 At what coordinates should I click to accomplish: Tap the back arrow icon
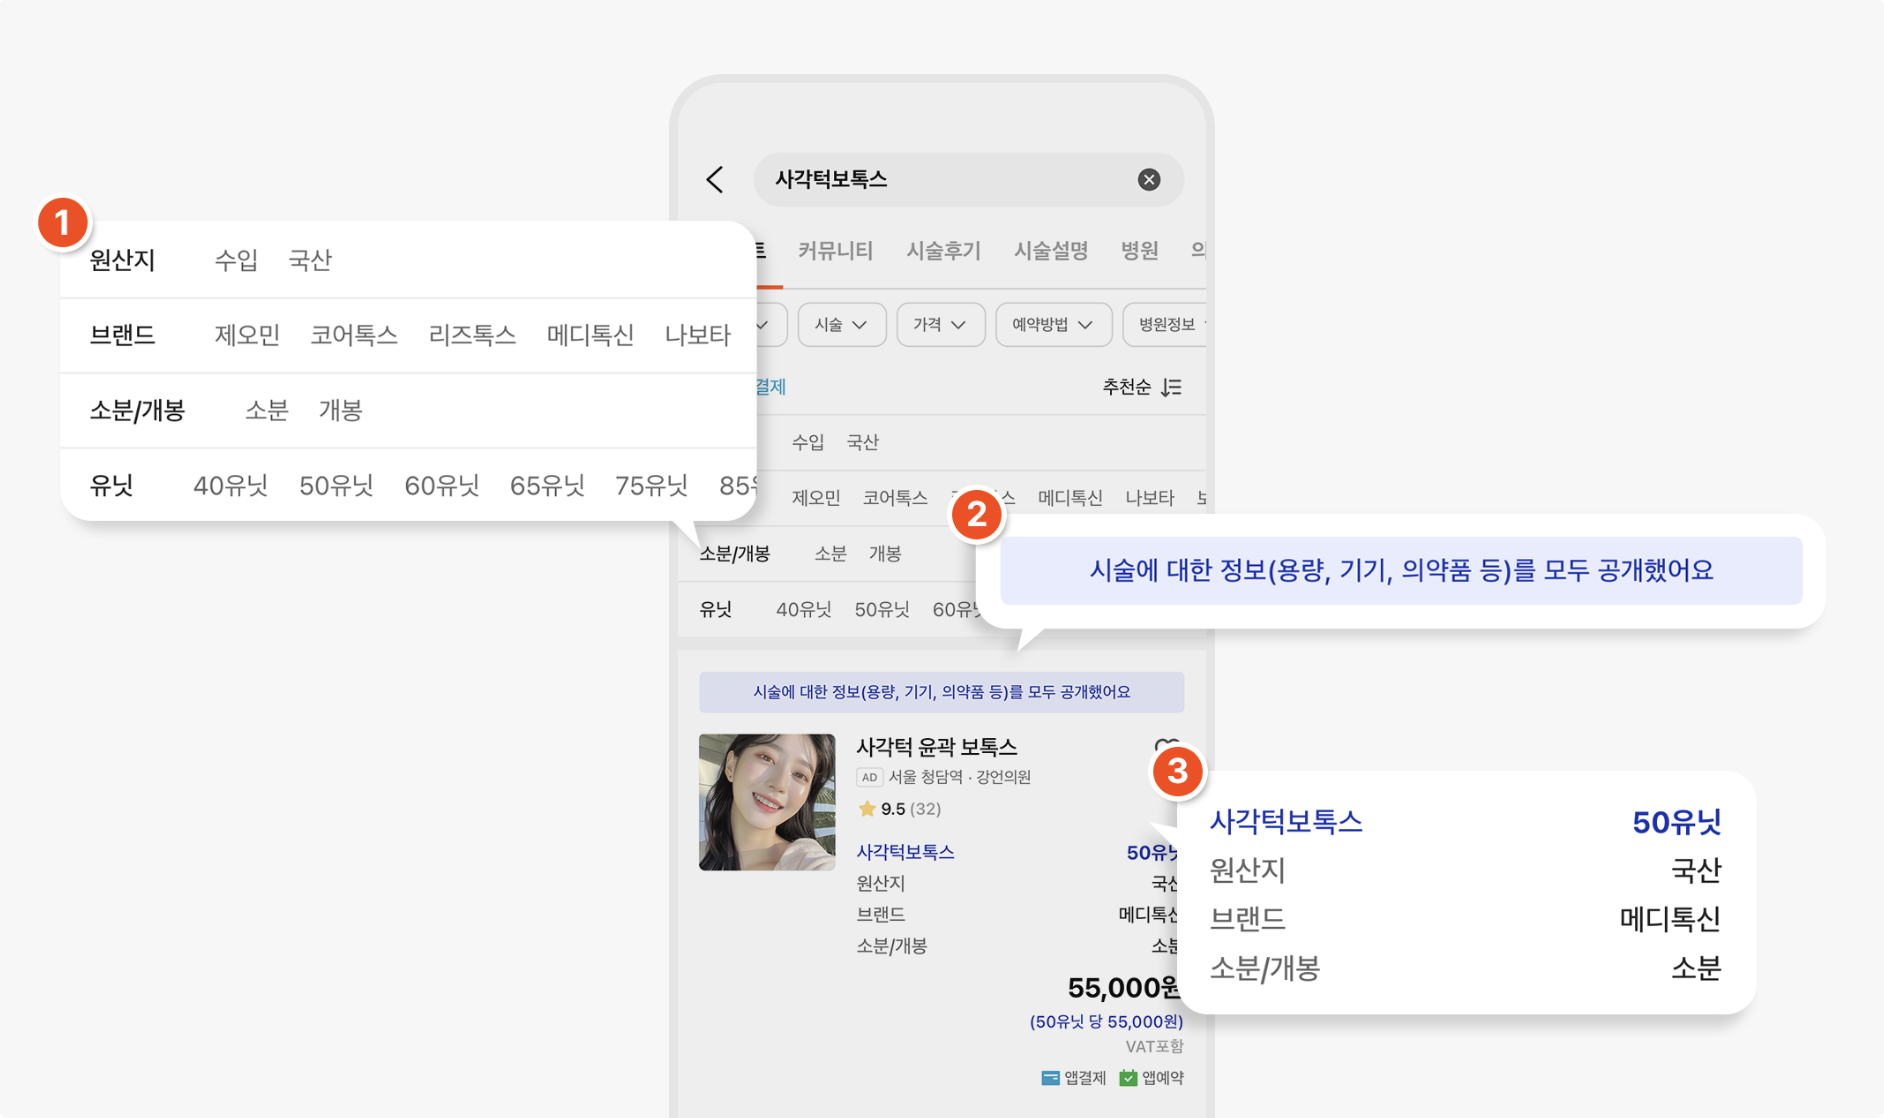point(715,180)
